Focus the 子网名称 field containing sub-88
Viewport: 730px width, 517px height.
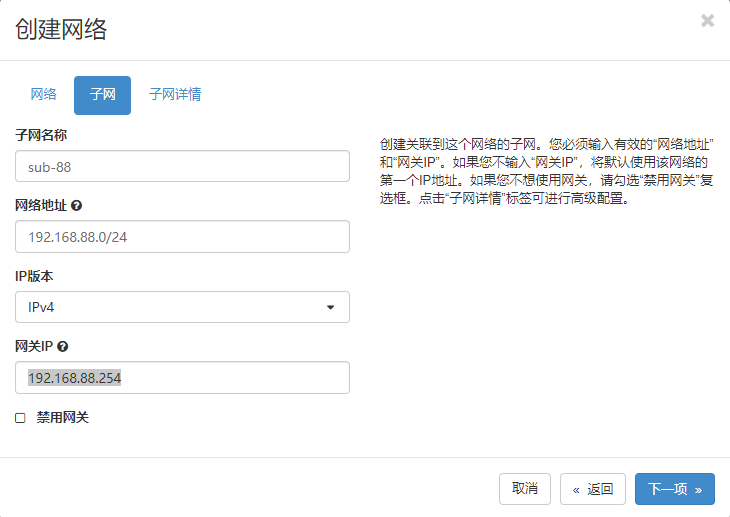click(x=182, y=166)
